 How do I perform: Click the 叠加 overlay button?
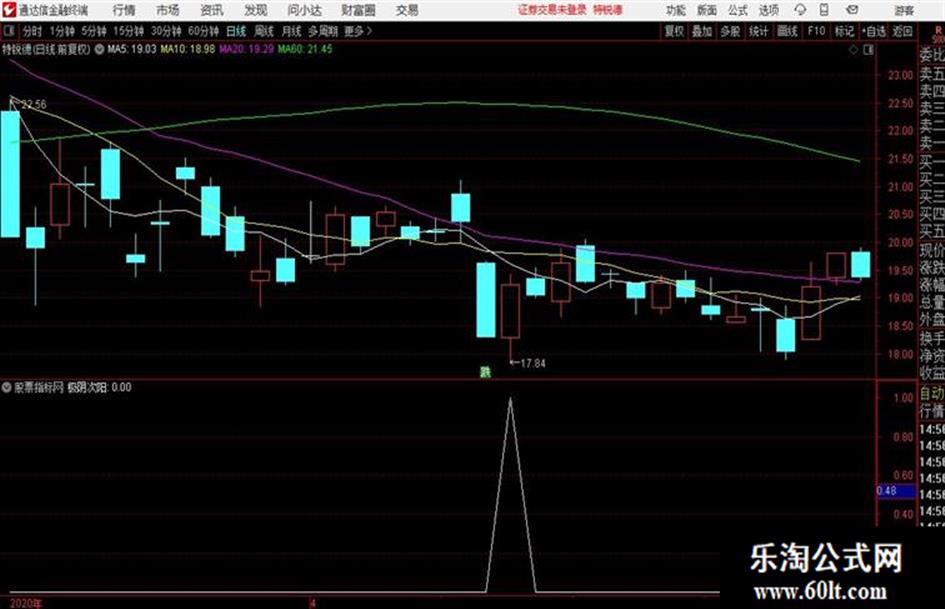point(702,31)
